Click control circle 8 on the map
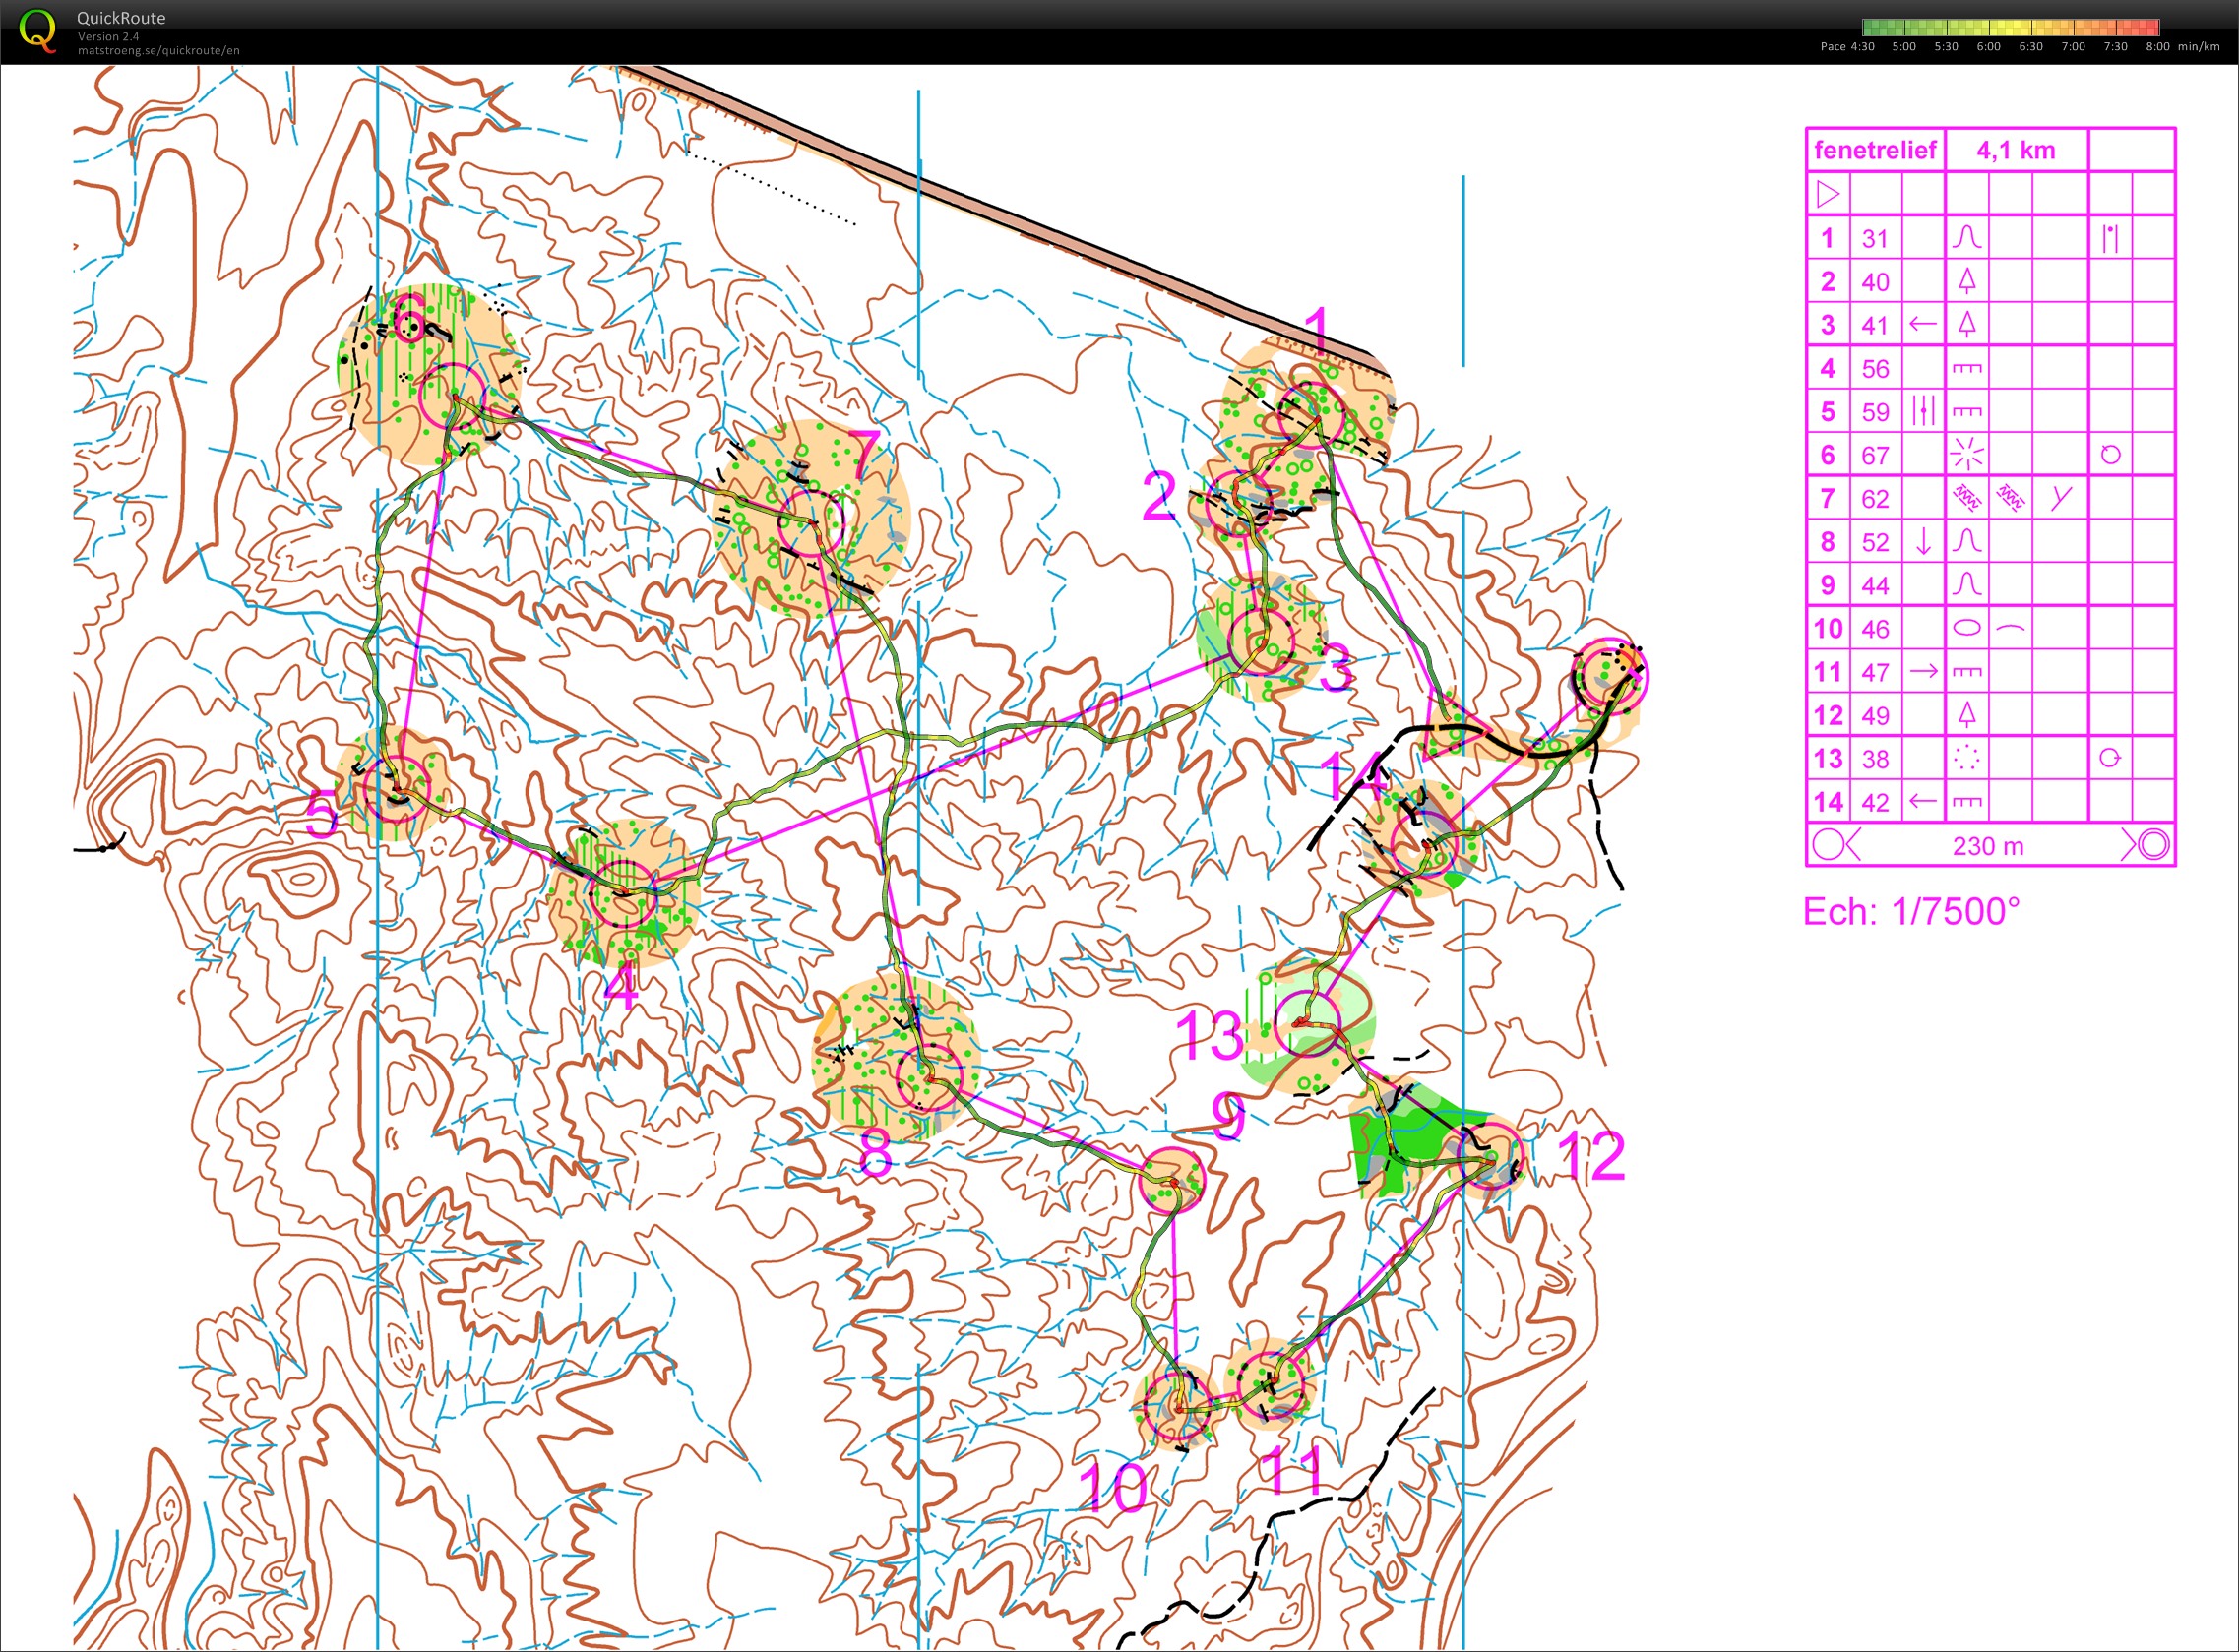This screenshot has width=2239, height=1652. click(x=929, y=1077)
